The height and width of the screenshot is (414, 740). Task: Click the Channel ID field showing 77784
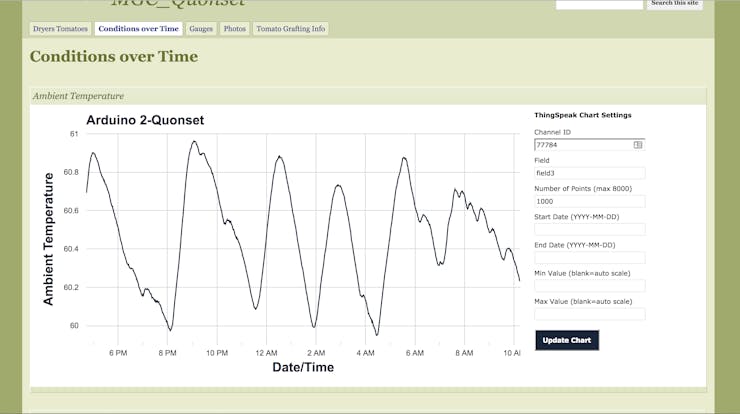pyautogui.click(x=589, y=145)
